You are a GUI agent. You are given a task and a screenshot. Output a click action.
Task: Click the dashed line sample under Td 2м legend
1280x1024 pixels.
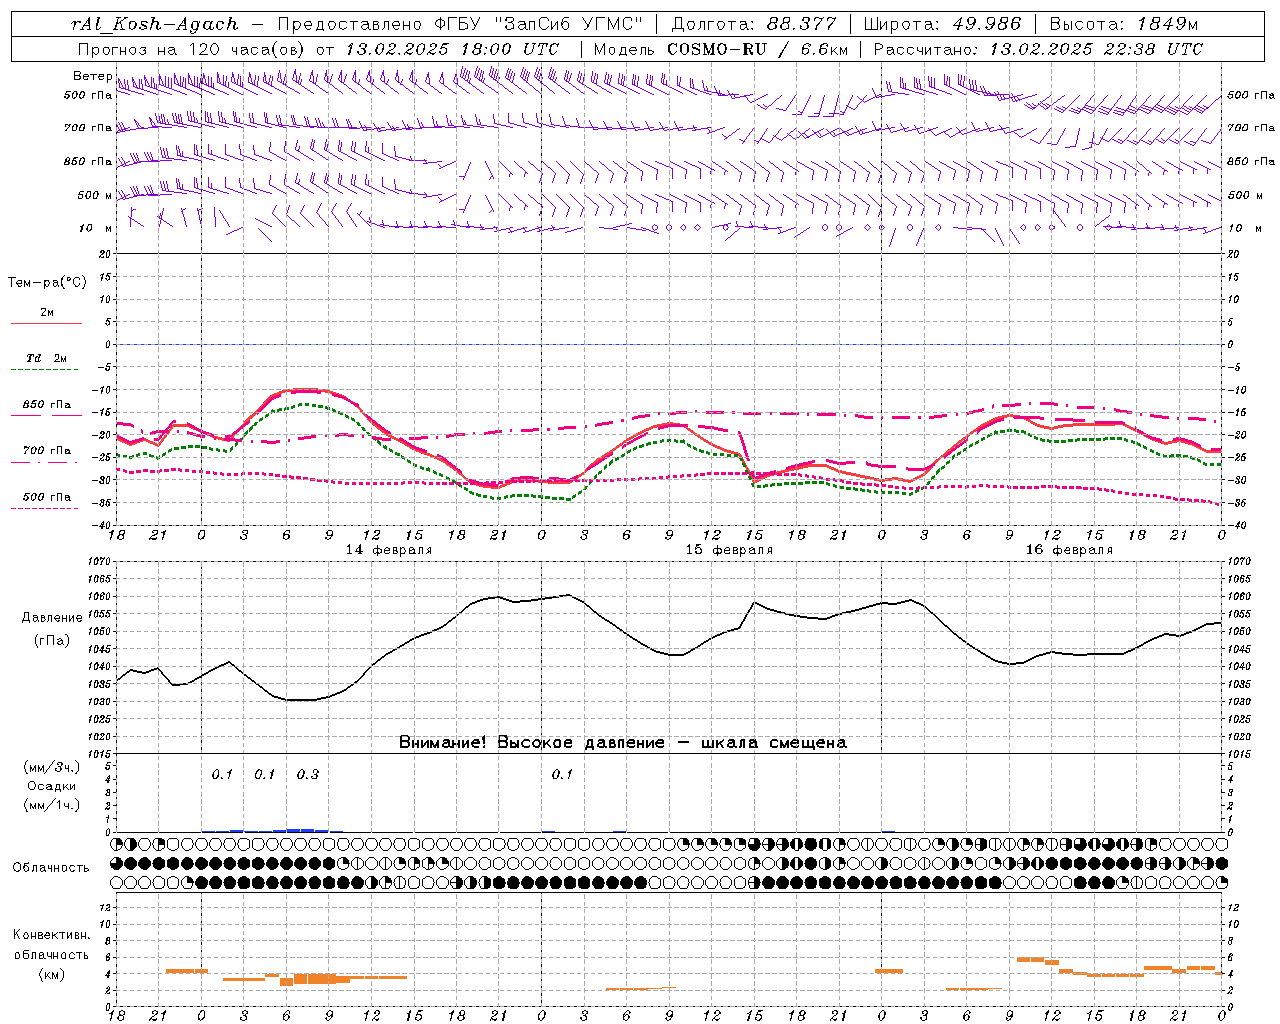coord(46,370)
